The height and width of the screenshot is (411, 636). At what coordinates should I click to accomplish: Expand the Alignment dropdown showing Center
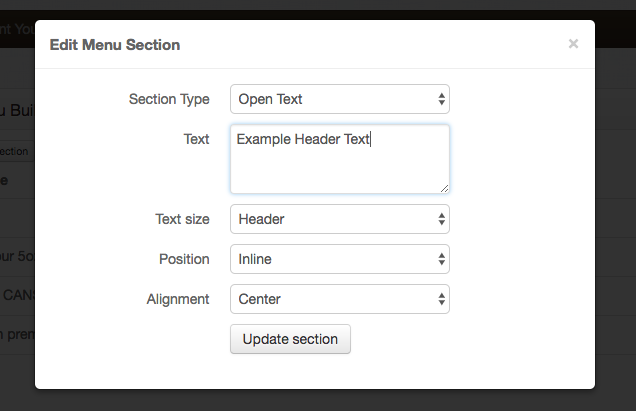click(330, 299)
